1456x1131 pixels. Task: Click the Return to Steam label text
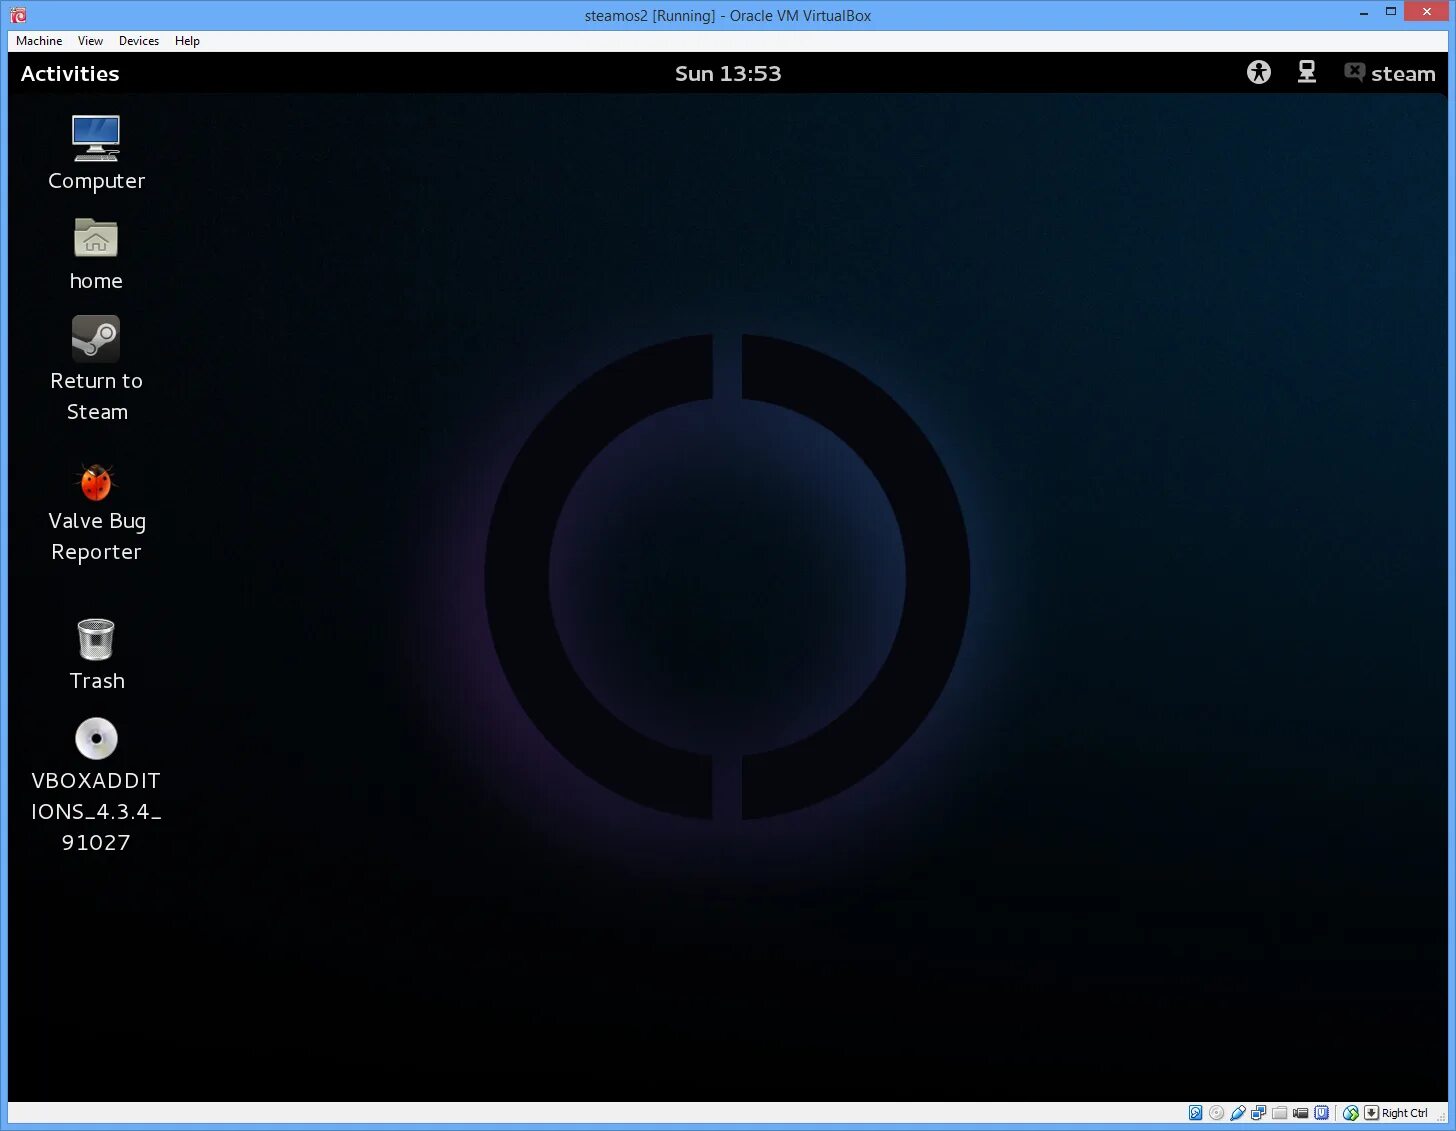(x=97, y=396)
